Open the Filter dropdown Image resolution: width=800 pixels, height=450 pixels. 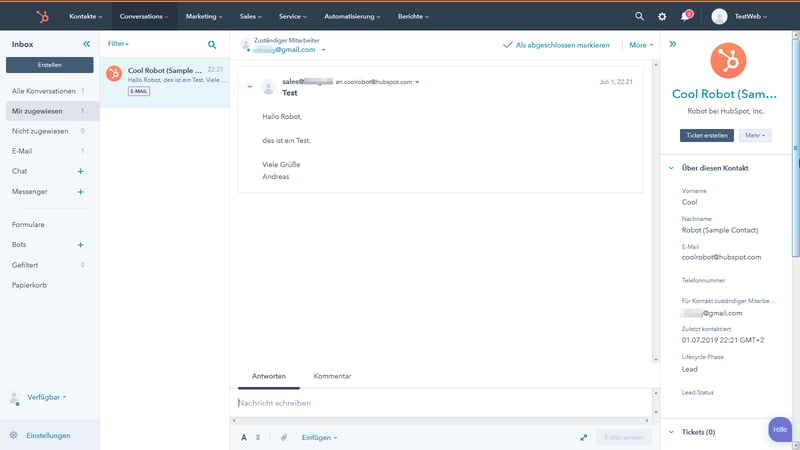(x=119, y=44)
